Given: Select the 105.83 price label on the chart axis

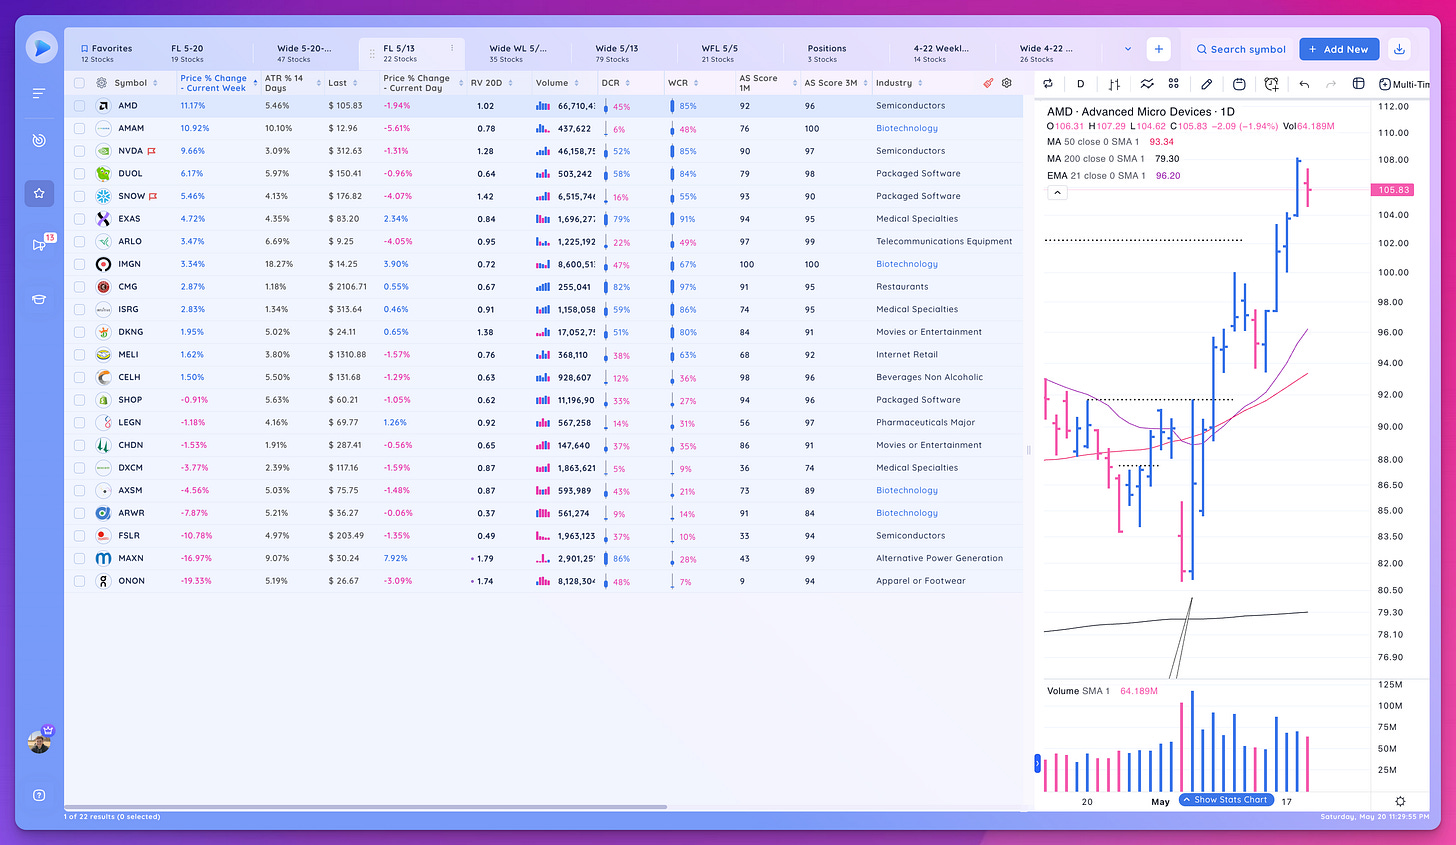Looking at the screenshot, I should [x=1393, y=189].
